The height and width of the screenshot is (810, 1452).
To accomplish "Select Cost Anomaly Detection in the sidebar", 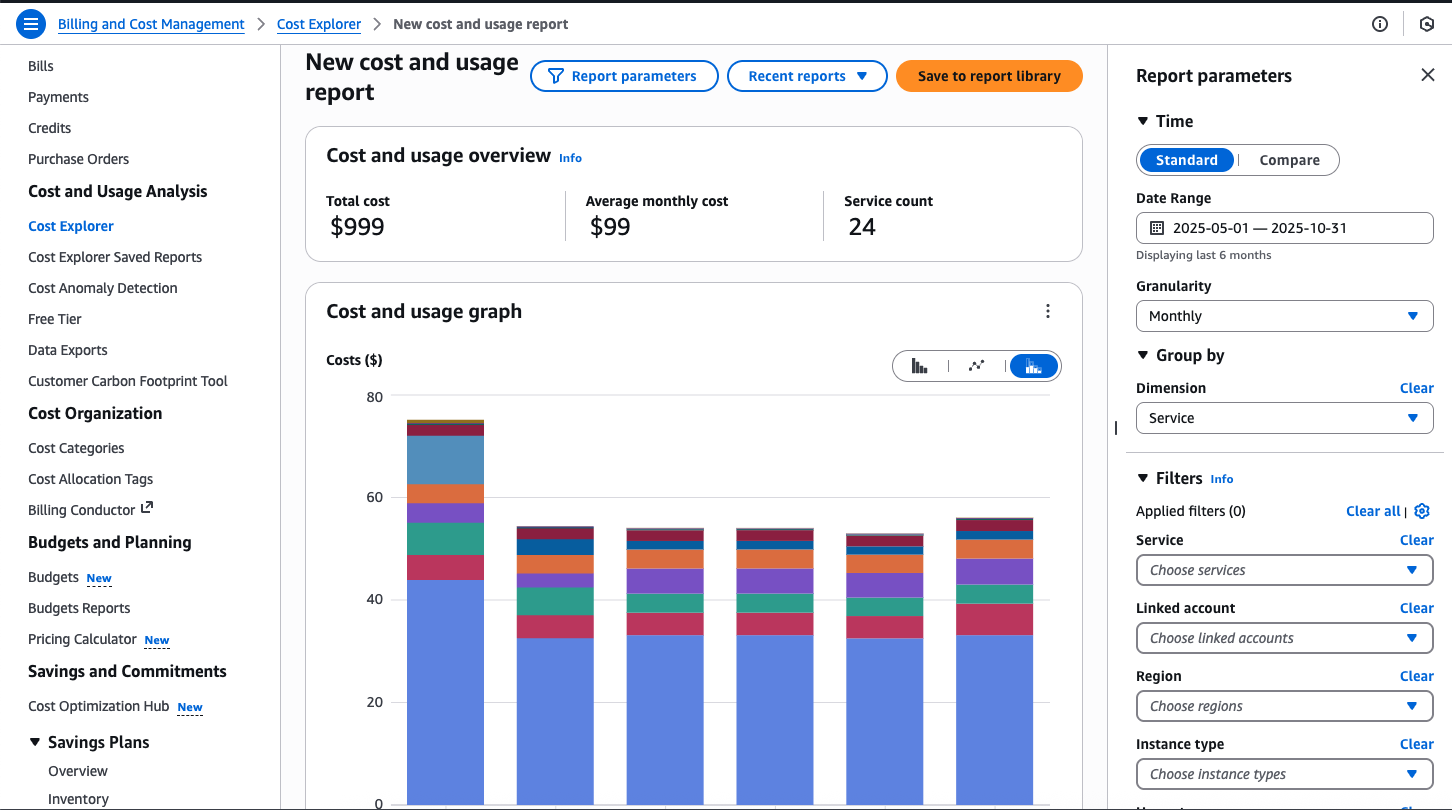I will 102,288.
